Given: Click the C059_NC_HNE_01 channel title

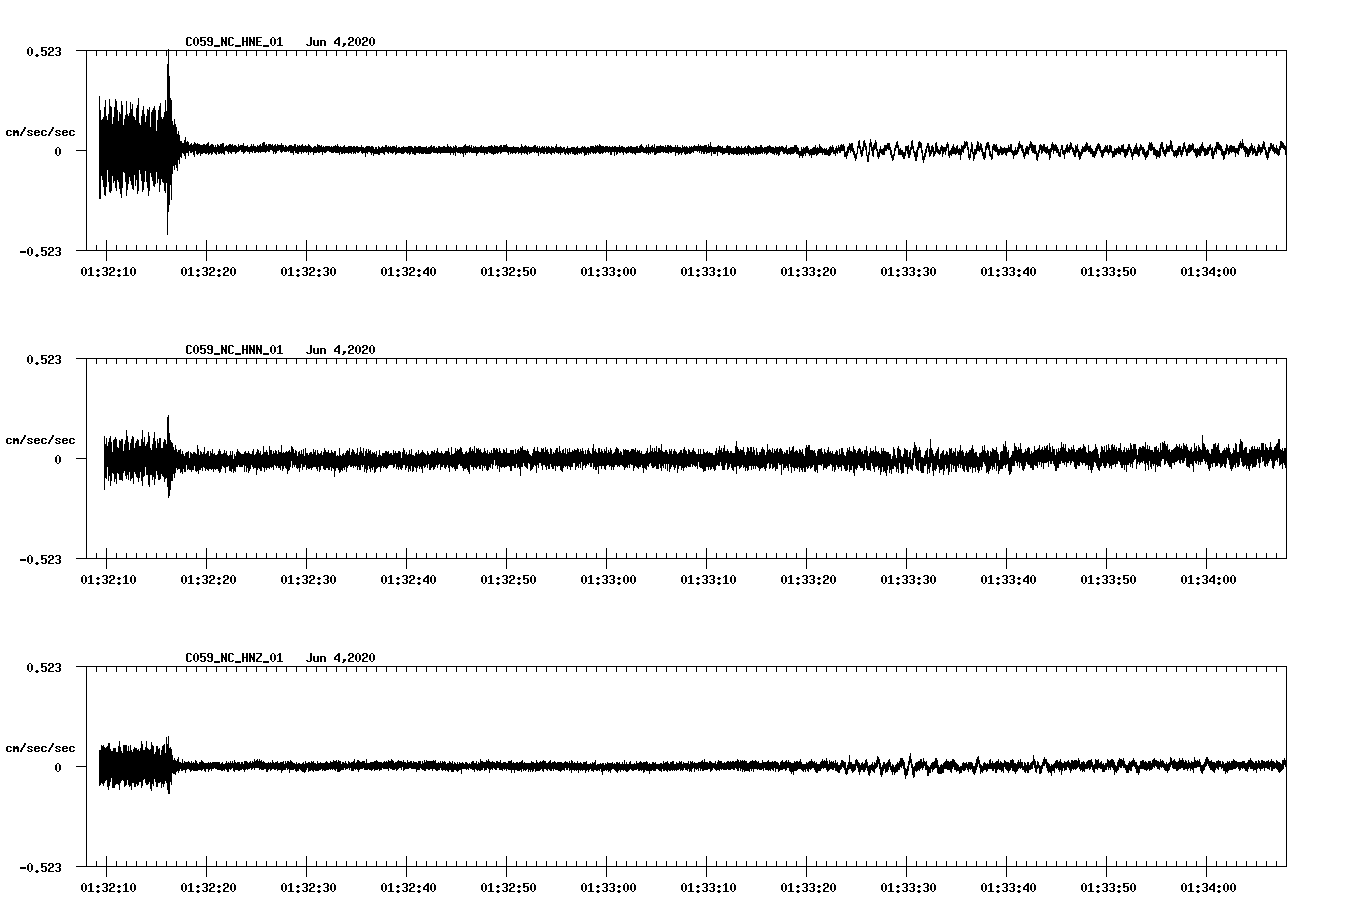Looking at the screenshot, I should [x=234, y=42].
